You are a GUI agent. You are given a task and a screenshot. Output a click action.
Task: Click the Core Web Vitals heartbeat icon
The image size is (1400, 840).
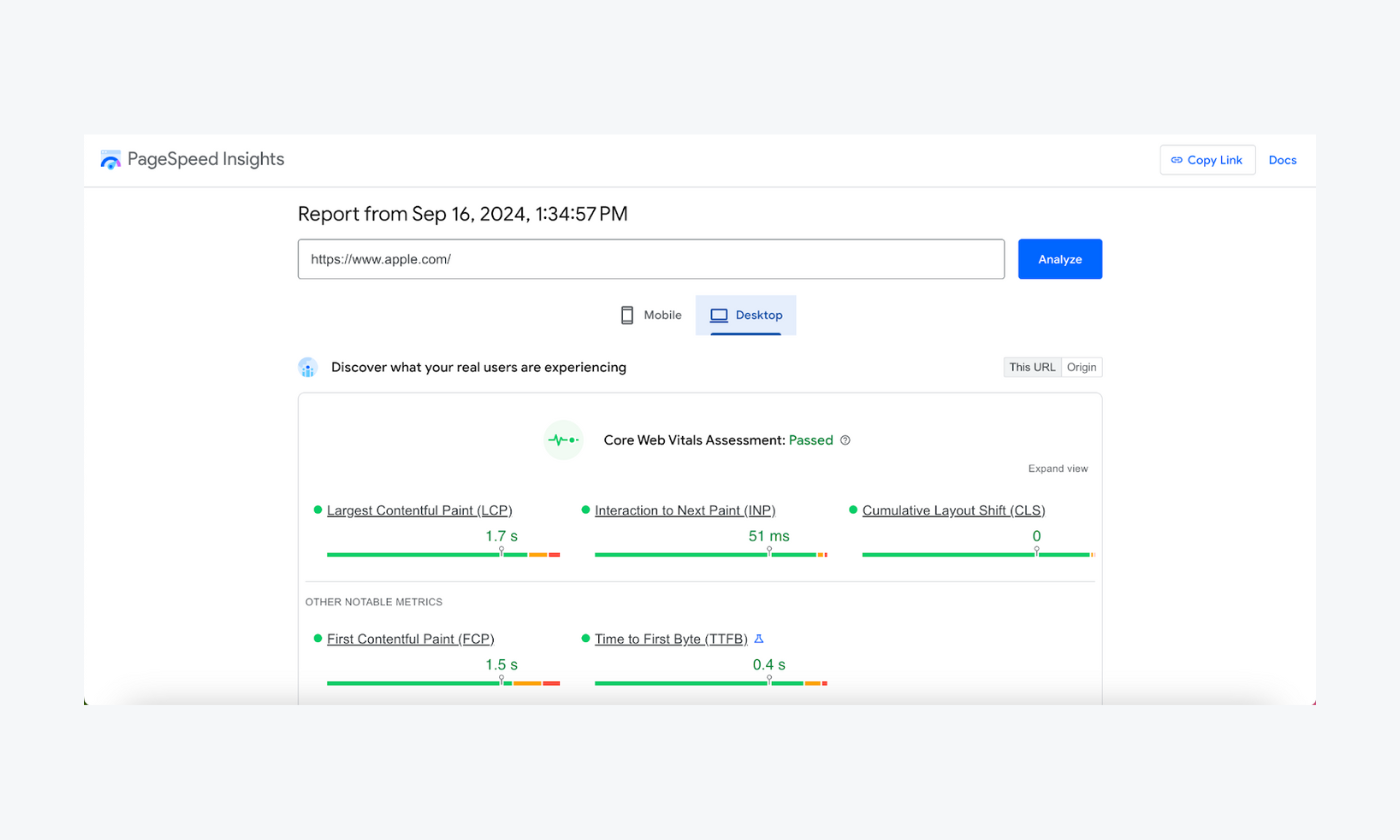pyautogui.click(x=563, y=440)
